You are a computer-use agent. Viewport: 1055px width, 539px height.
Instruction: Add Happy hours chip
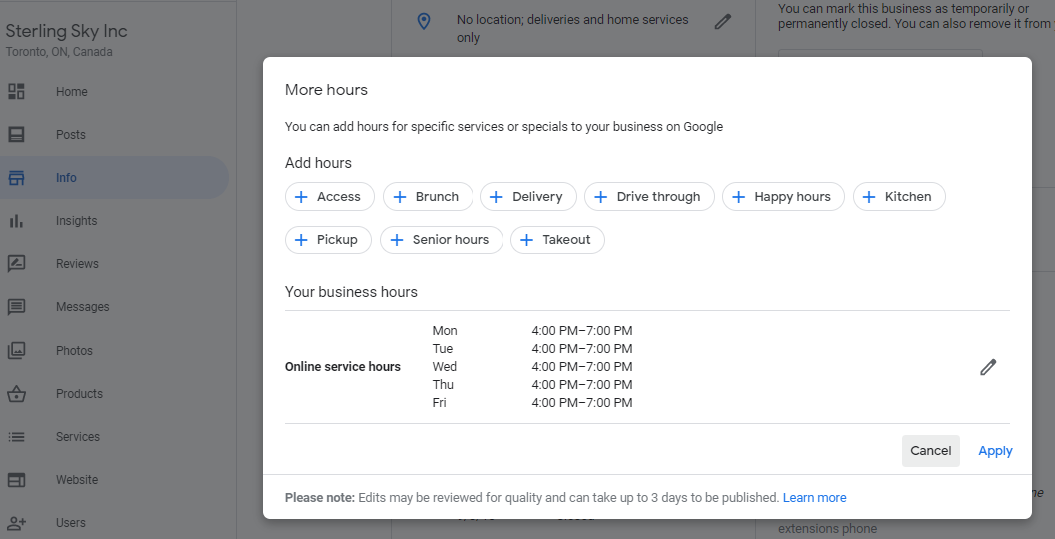tap(783, 197)
